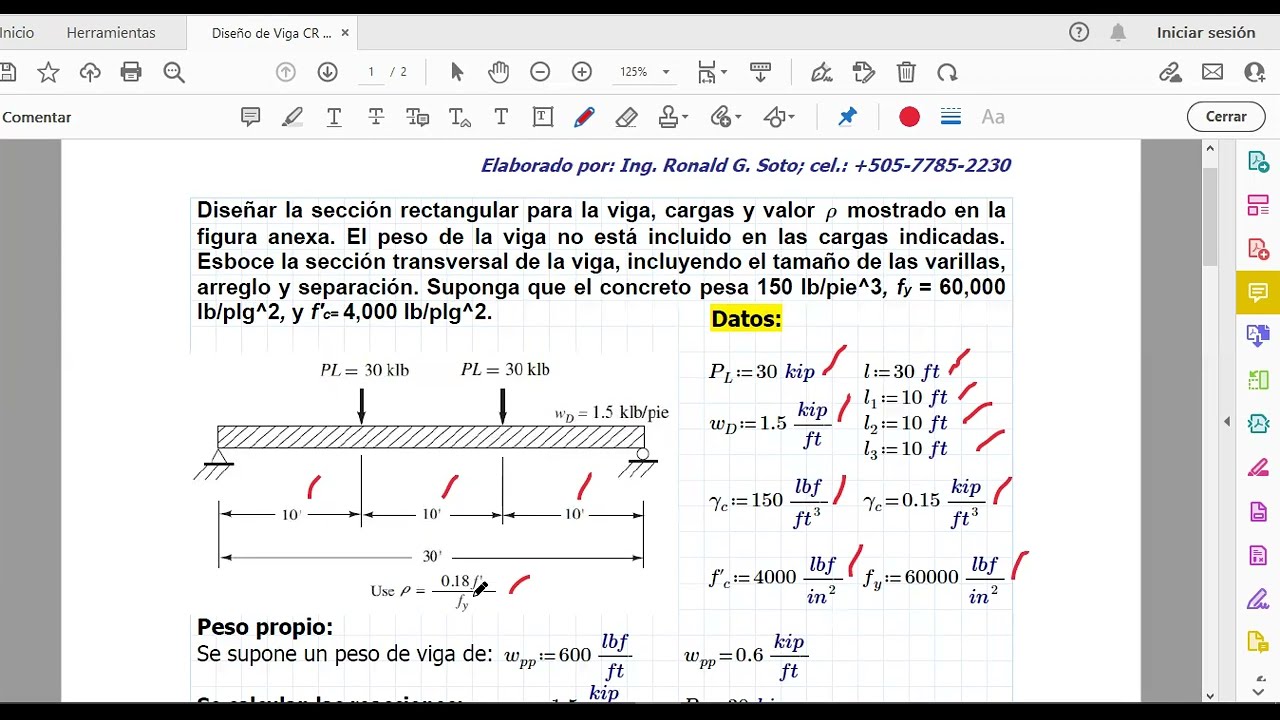Open the page fit options dropdown
Viewport: 1280px width, 720px height.
(x=712, y=72)
